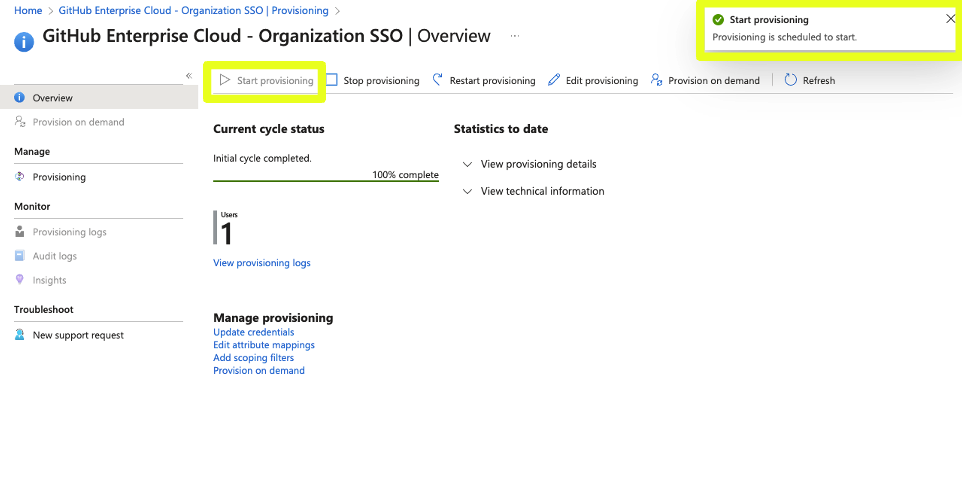Viewport: 962px width, 485px height.
Task: Open the Add scoping filters link
Action: point(253,357)
